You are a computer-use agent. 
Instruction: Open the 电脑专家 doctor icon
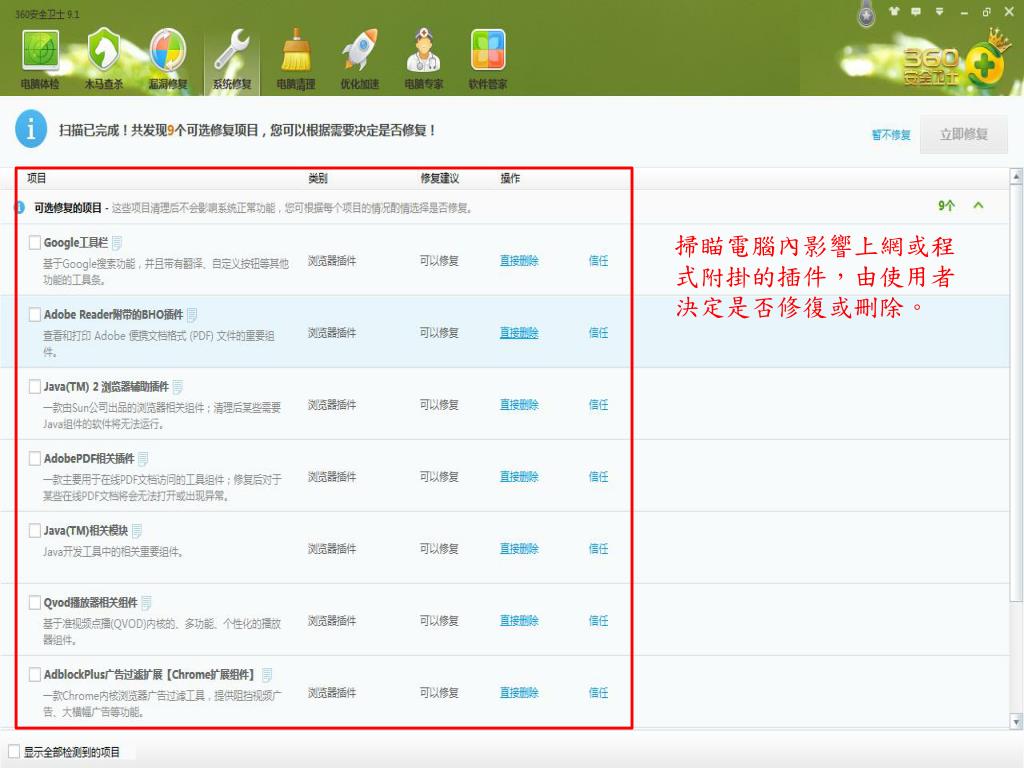click(x=424, y=59)
